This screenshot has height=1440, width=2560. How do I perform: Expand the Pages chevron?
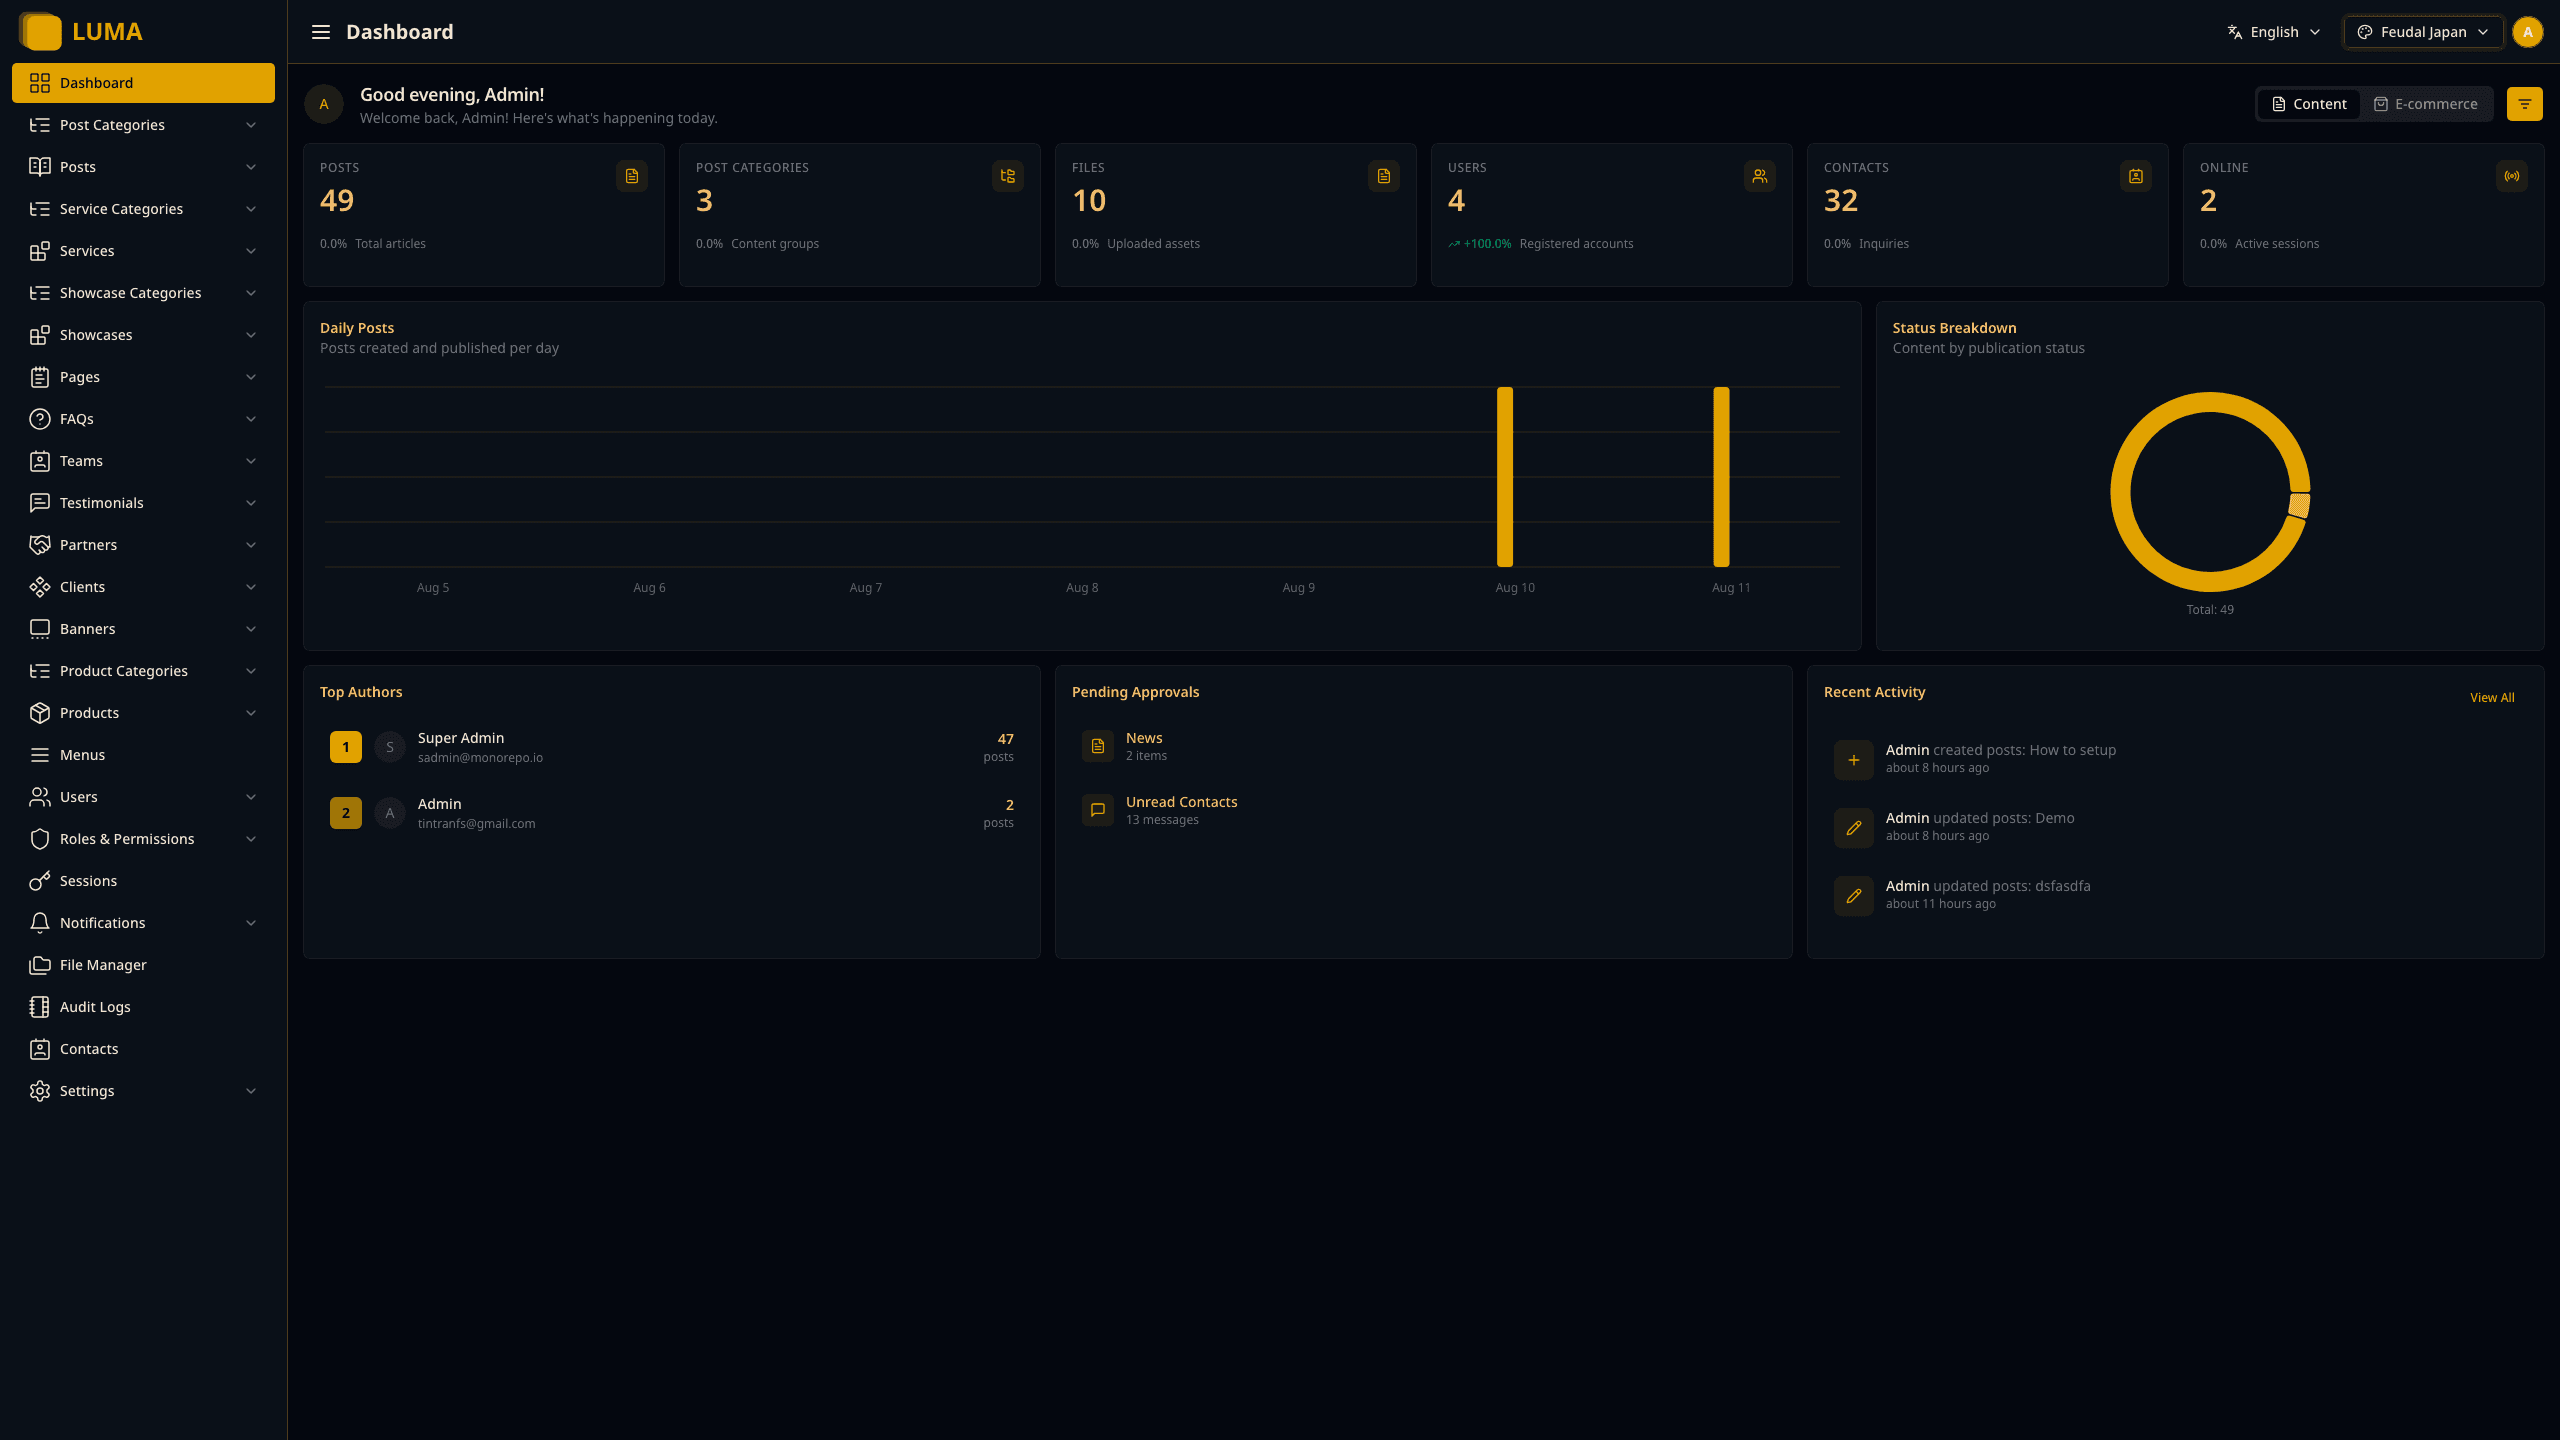point(251,377)
